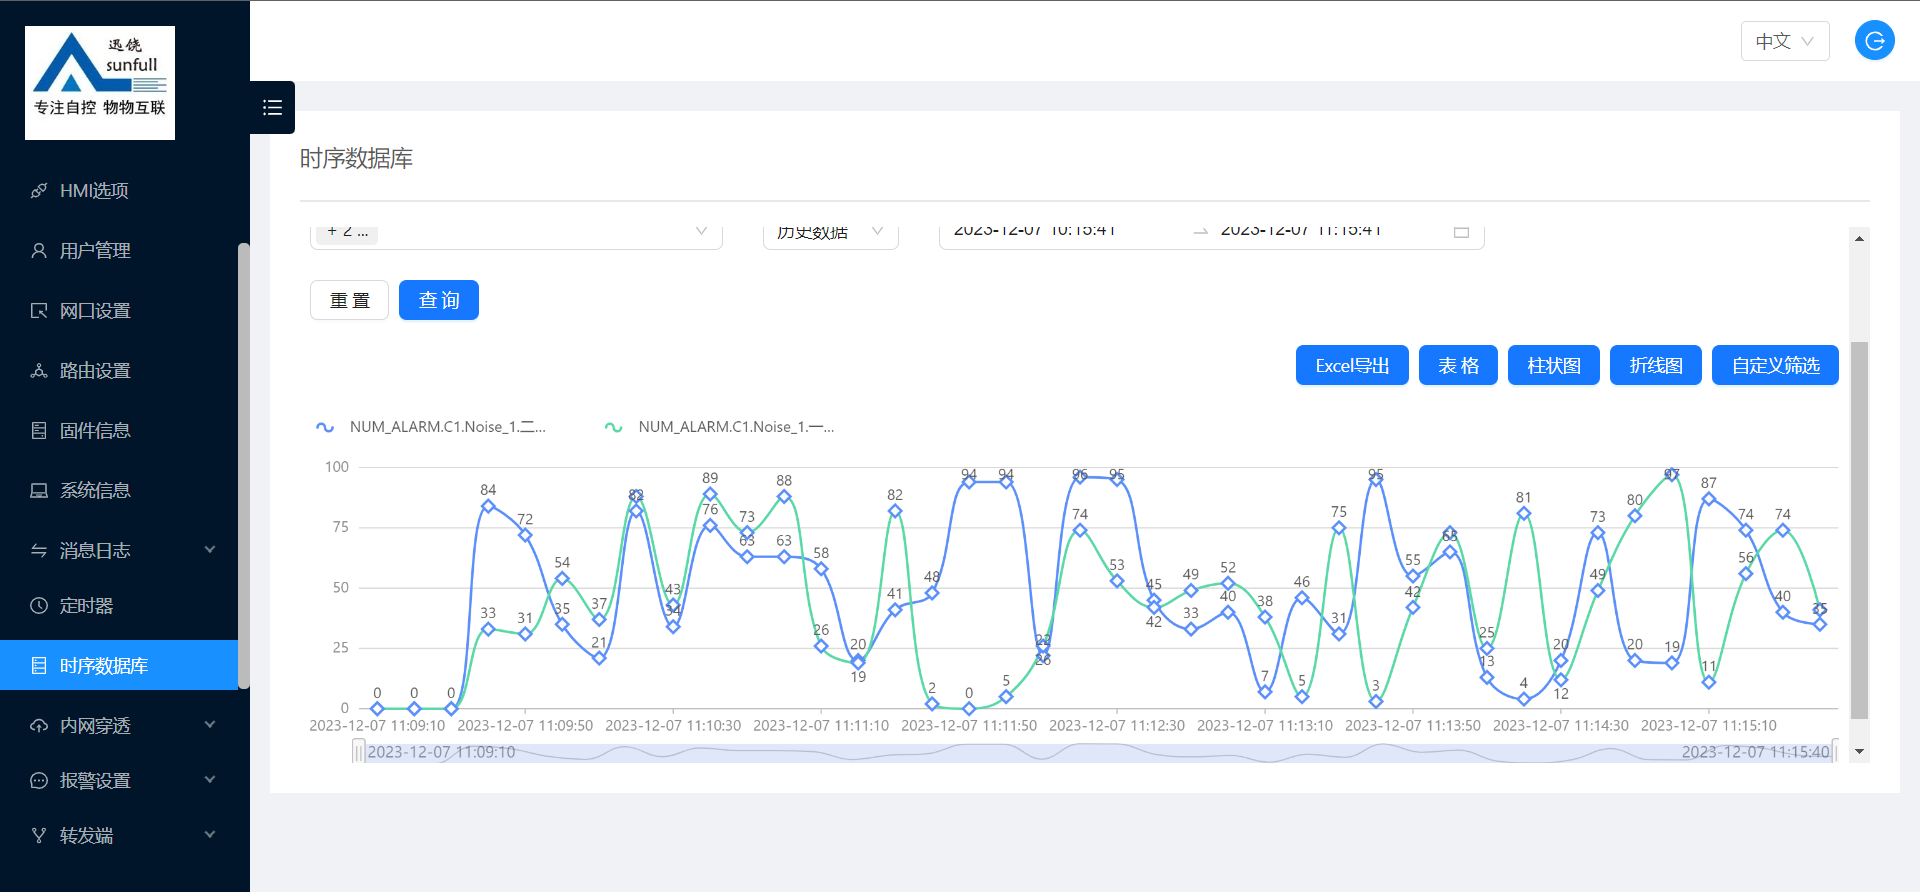Click the 查询 query button

(x=438, y=300)
